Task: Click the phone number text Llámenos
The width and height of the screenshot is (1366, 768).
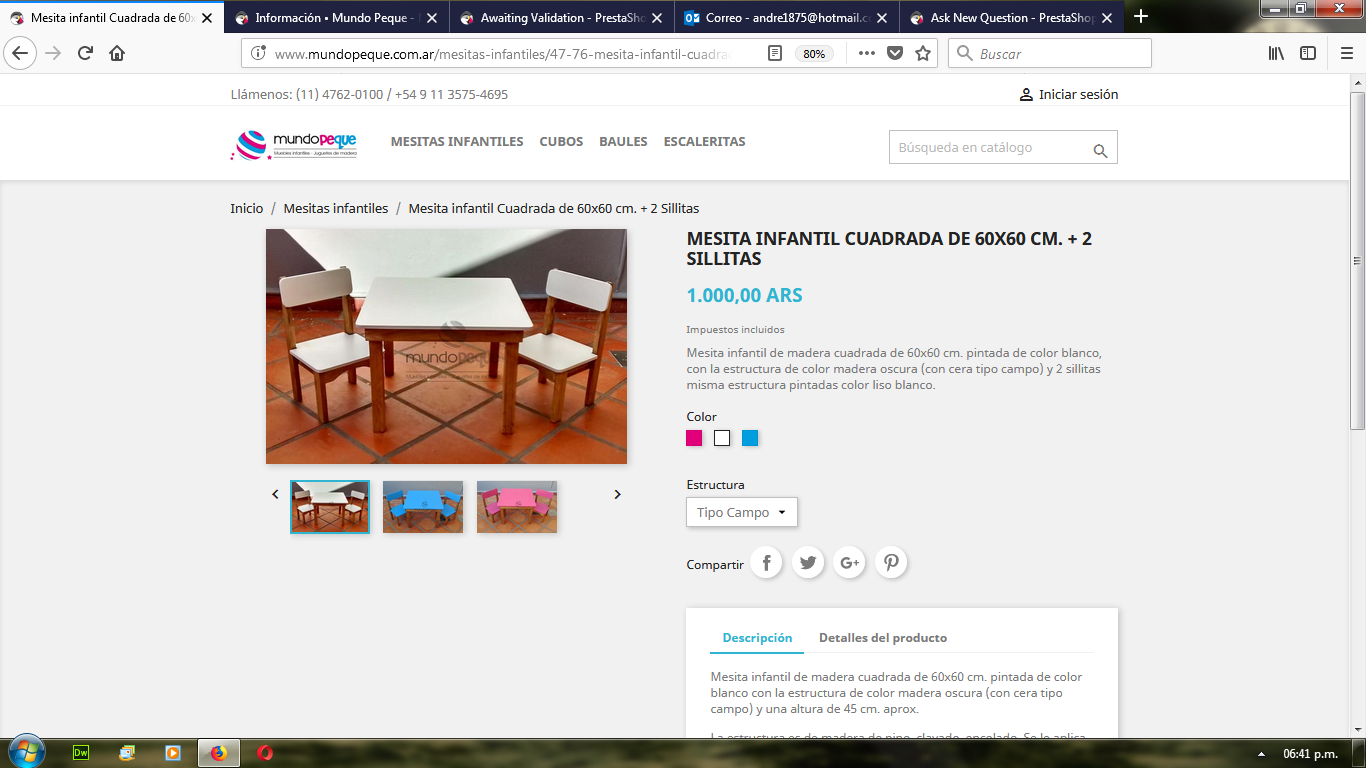Action: [369, 95]
